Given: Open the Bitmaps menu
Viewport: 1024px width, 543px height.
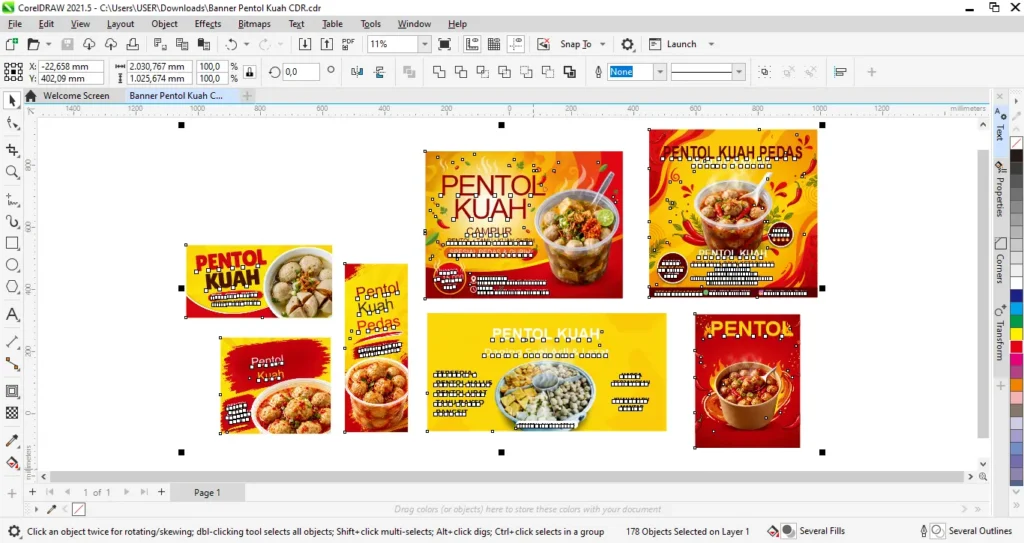Looking at the screenshot, I should pos(254,24).
